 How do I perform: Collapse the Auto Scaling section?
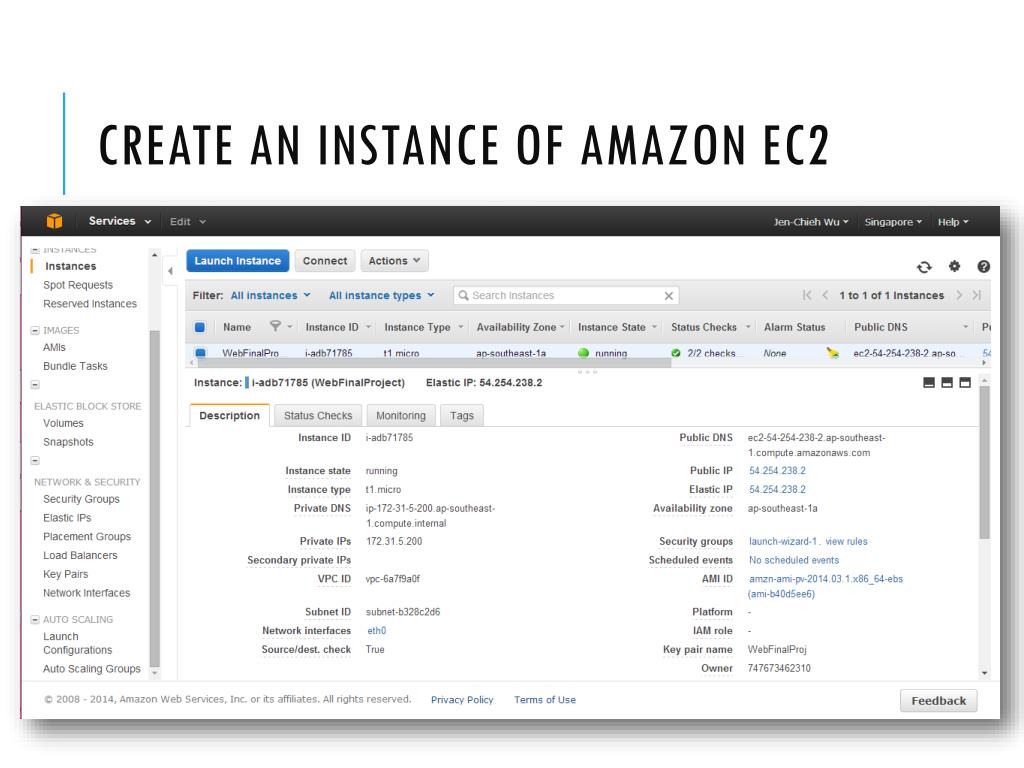tap(35, 619)
